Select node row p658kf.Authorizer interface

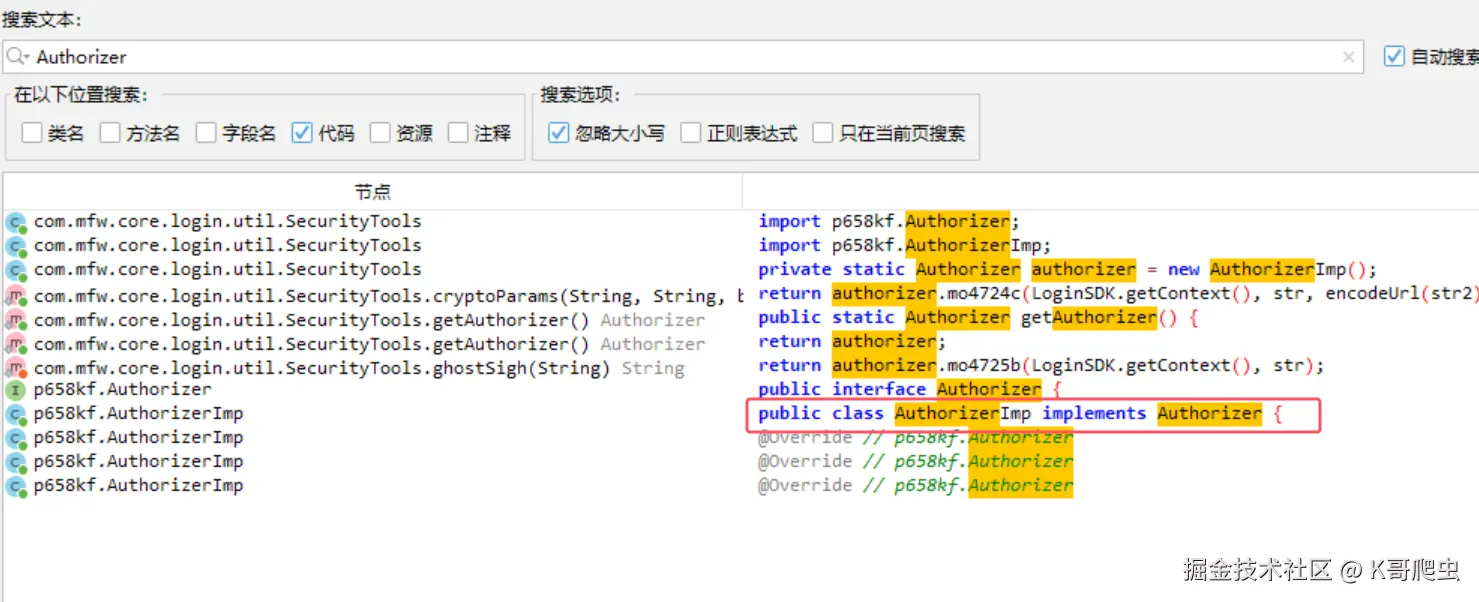122,389
